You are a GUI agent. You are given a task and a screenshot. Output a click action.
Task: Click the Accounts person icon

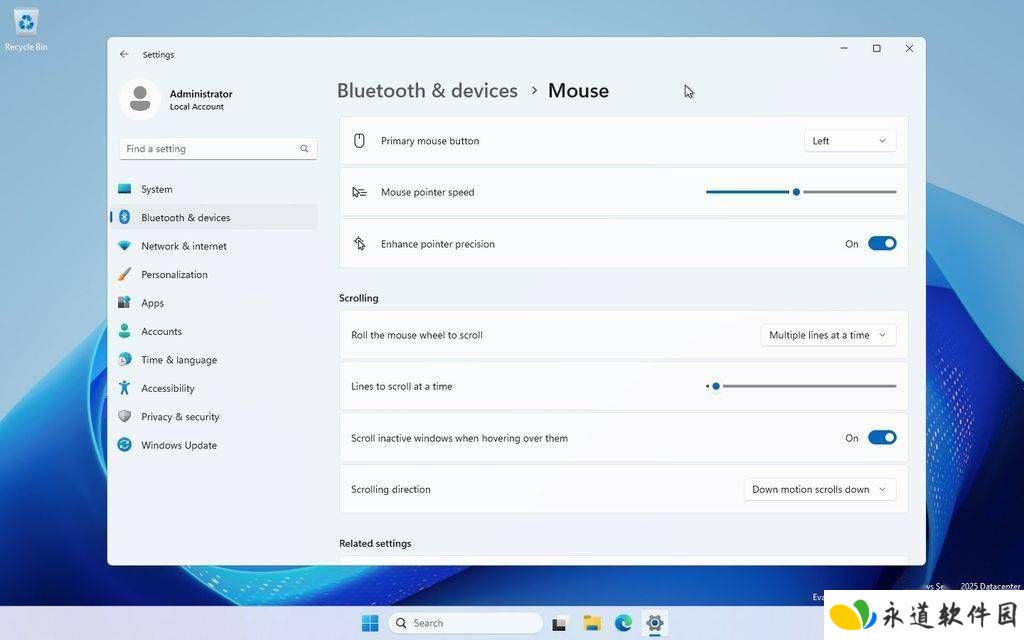coord(124,330)
